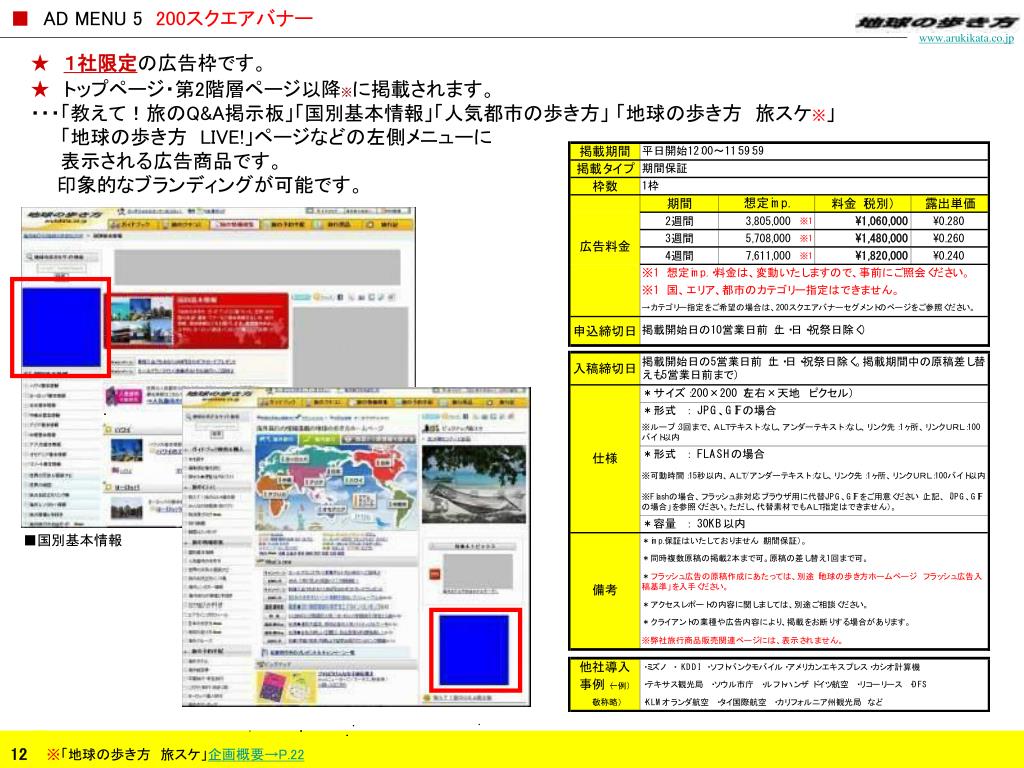
Task: Click the 容量:30KB以内 spec line
Action: [x=695, y=524]
